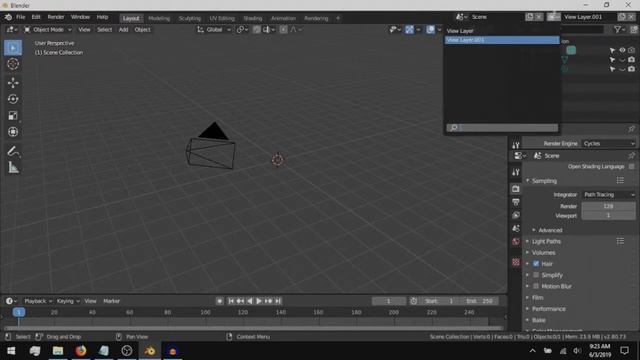Viewport: 640px width, 360px height.
Task: Select the 3D Cursor tool
Action: [x=13, y=64]
